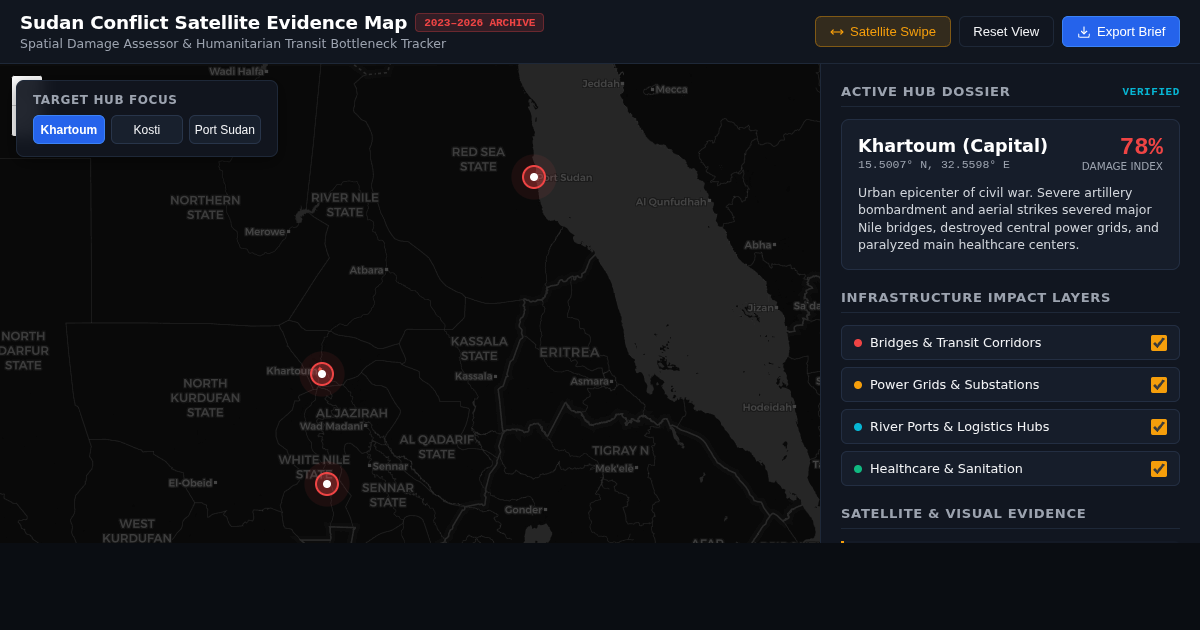This screenshot has width=1200, height=630.
Task: Disable River Ports & Logistics Hubs layer
Action: [1159, 426]
